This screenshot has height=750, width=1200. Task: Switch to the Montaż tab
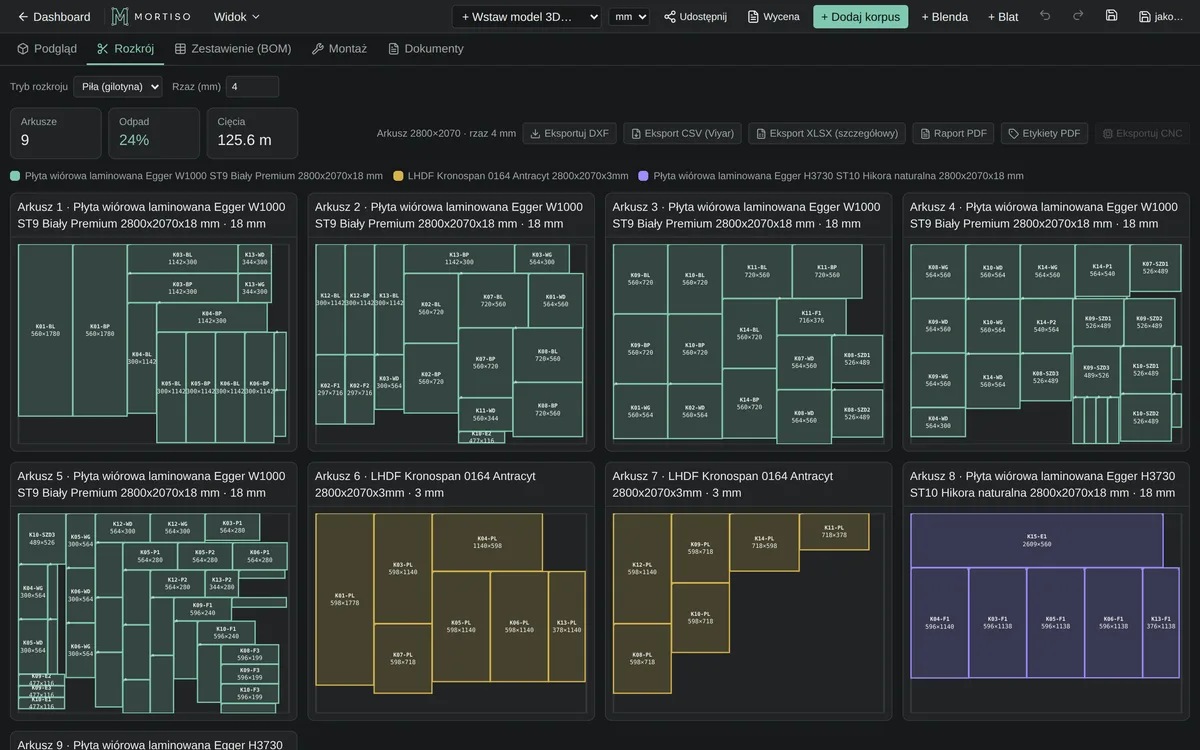(x=339, y=48)
